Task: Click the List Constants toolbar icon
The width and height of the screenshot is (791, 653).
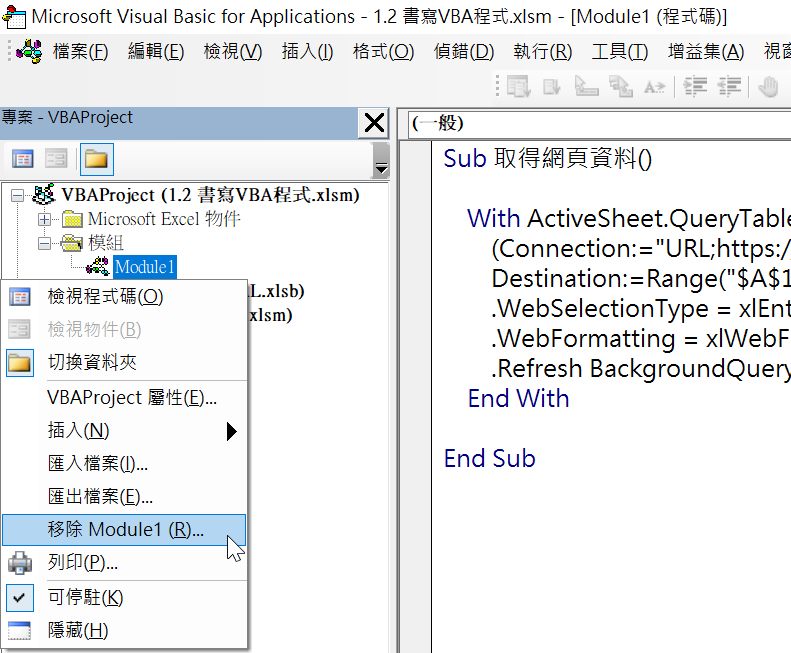Action: [552, 87]
